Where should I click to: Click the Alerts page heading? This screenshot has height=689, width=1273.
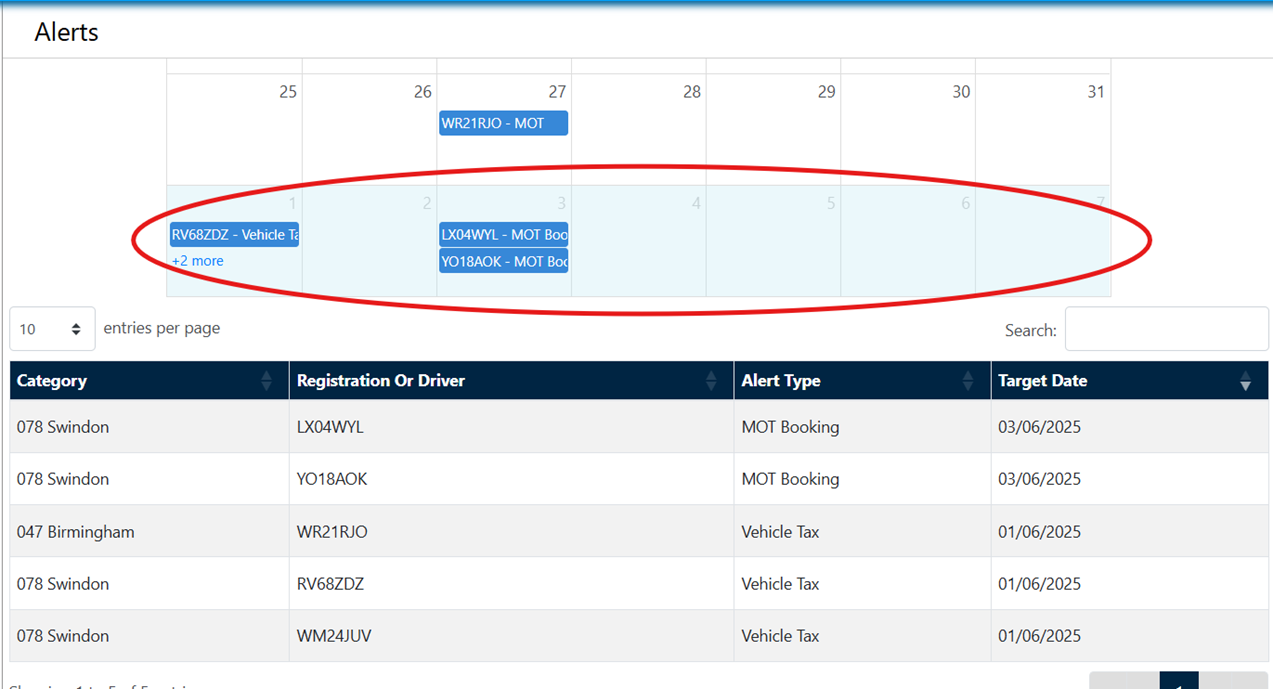click(x=66, y=32)
